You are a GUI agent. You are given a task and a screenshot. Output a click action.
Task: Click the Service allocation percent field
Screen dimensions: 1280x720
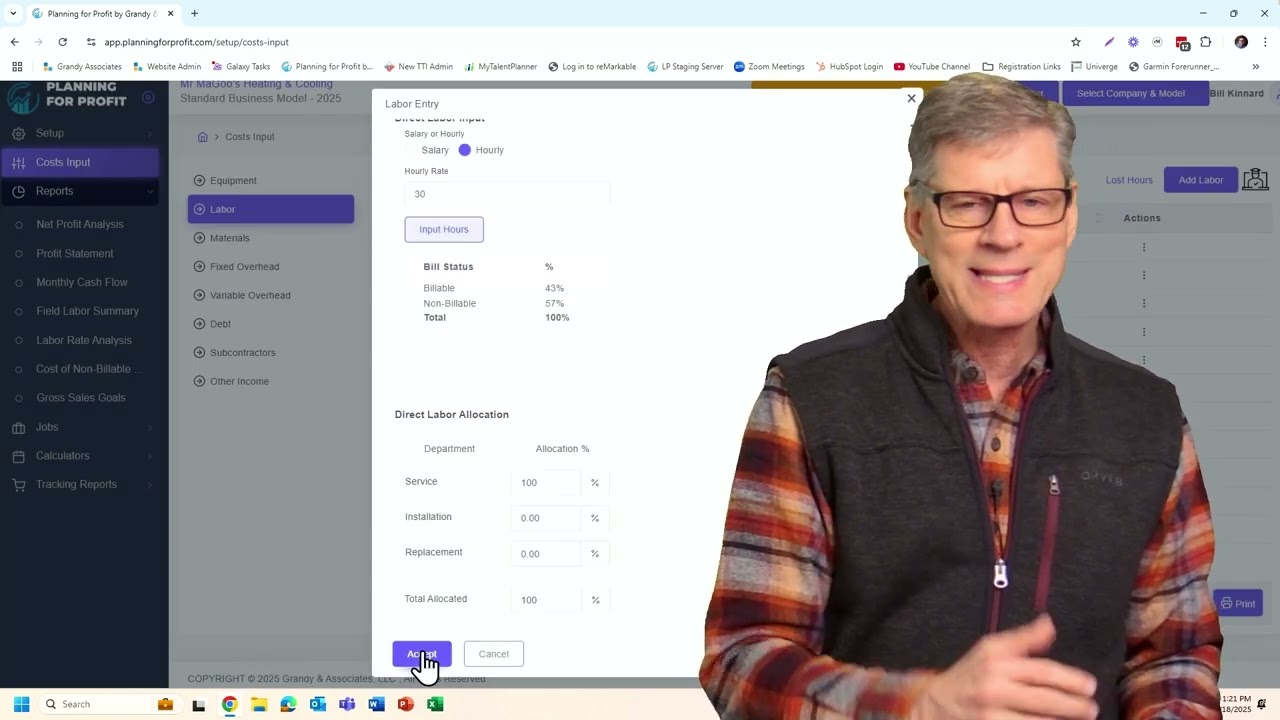coord(546,483)
